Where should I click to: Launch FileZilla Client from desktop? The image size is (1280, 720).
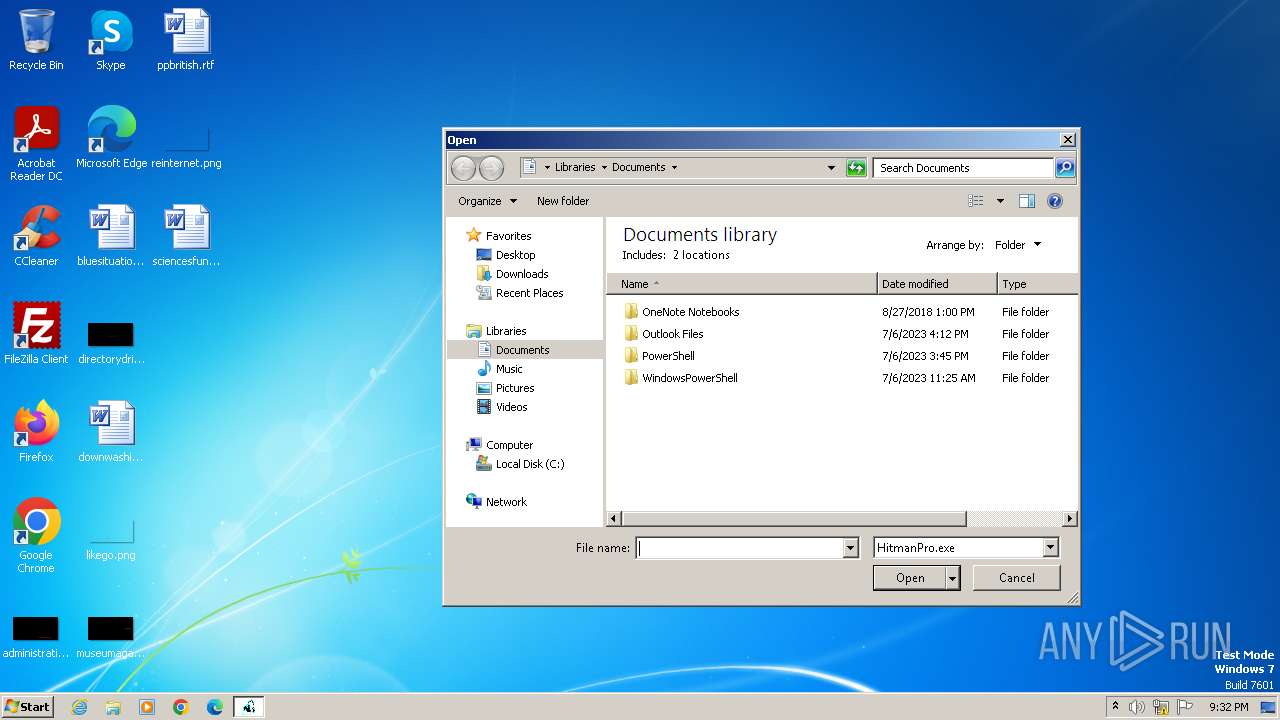click(36, 333)
